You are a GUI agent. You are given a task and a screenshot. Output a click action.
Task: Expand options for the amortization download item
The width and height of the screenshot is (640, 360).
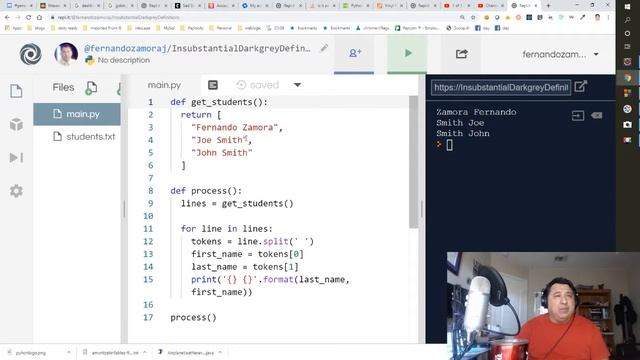pyautogui.click(x=144, y=352)
